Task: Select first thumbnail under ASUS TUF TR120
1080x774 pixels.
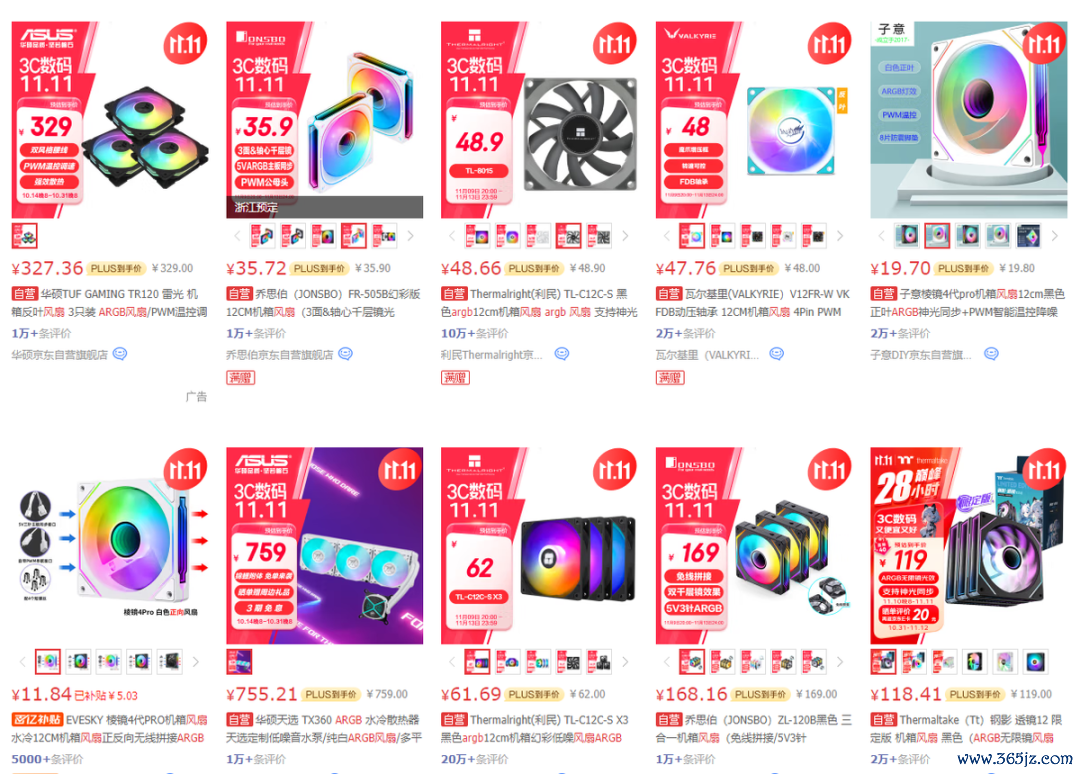Action: point(25,236)
